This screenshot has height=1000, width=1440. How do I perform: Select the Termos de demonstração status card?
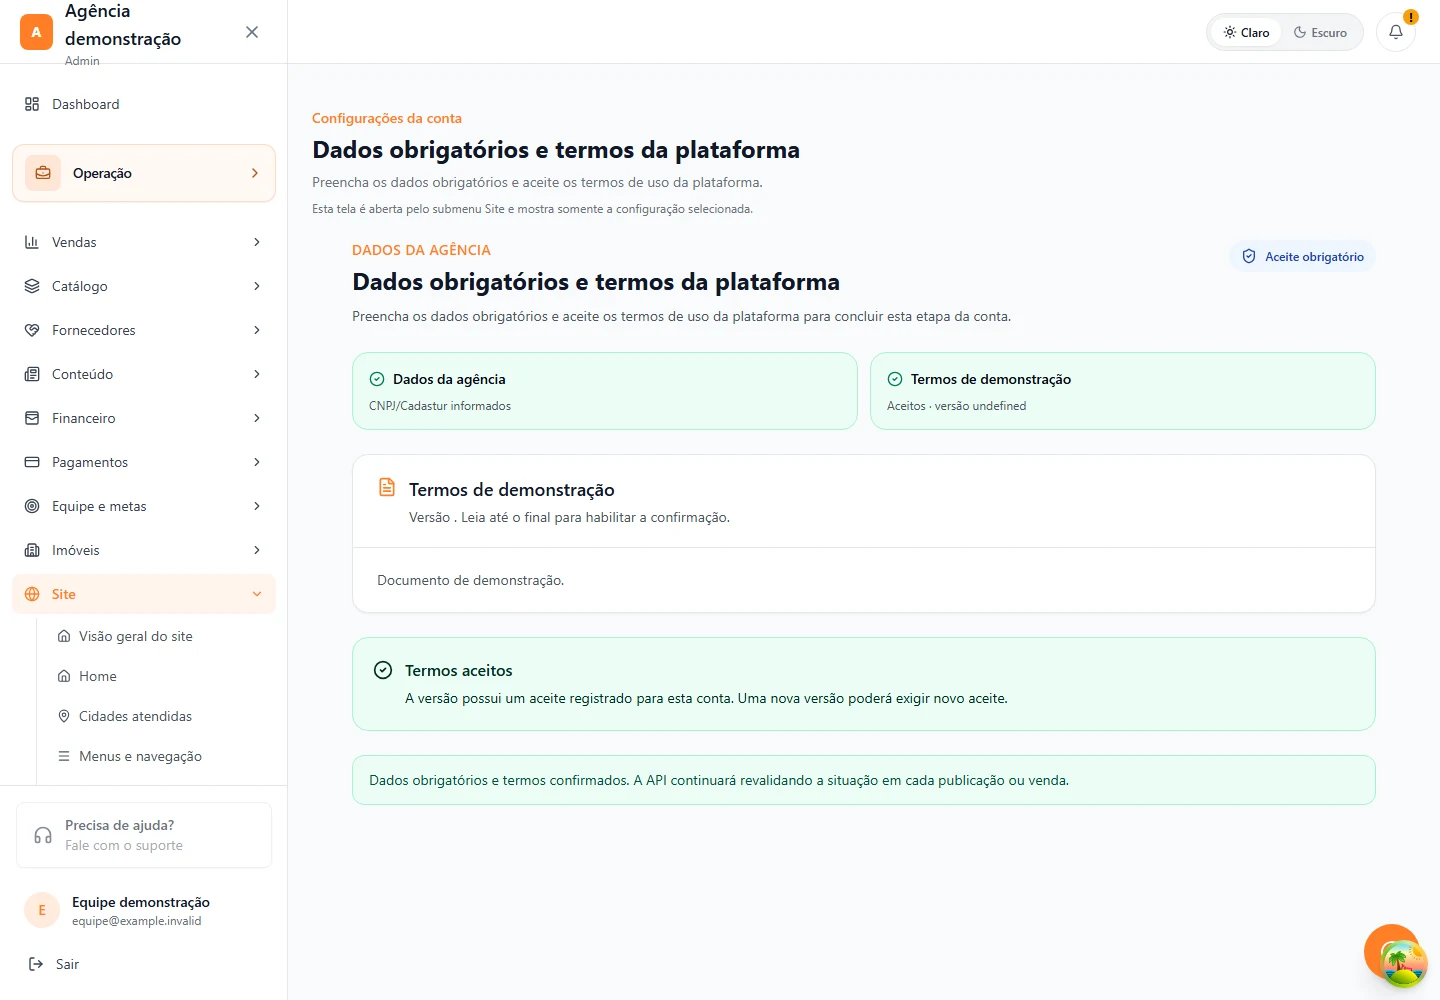tap(1123, 391)
